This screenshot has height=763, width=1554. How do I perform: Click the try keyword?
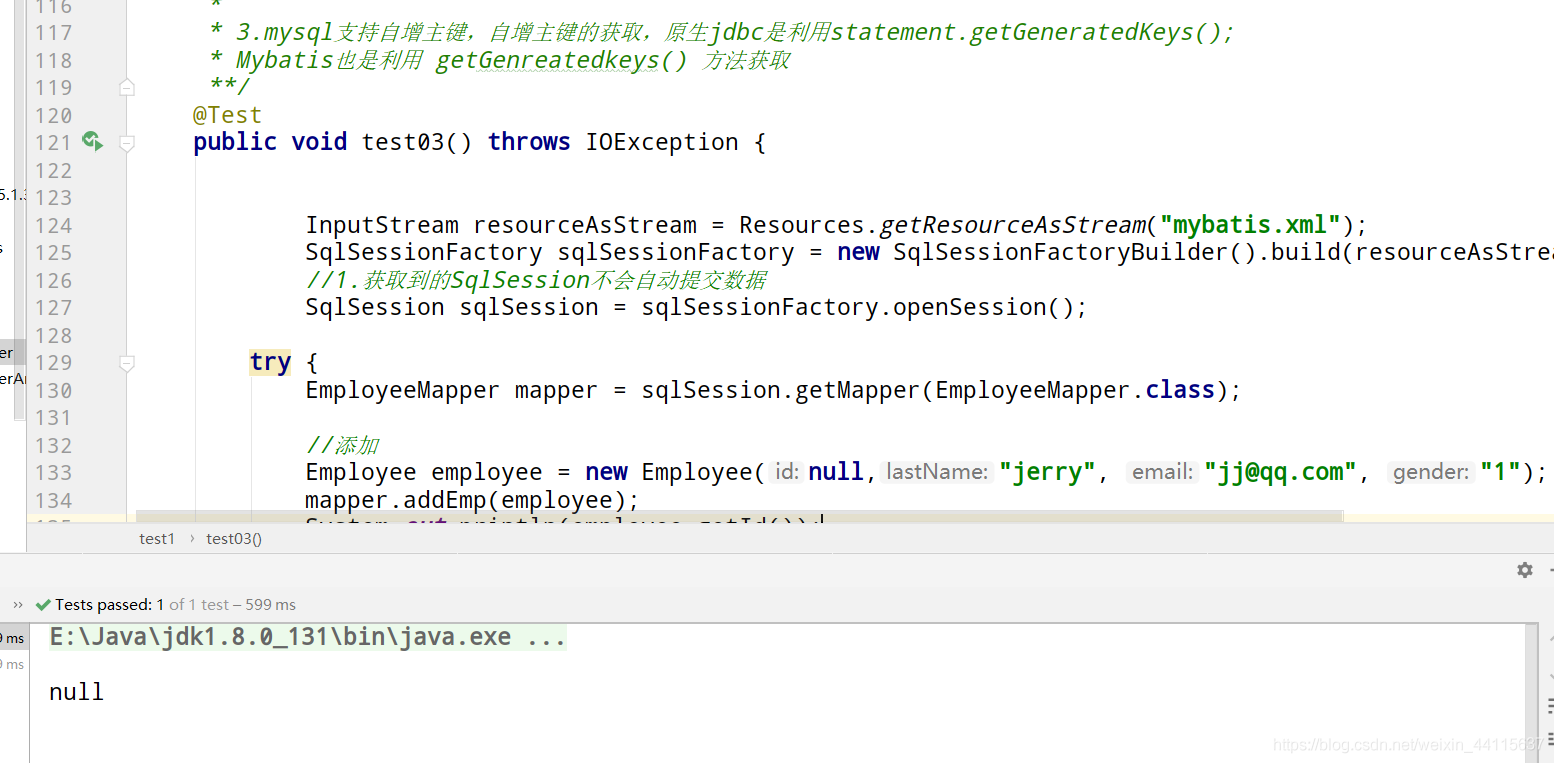(x=270, y=362)
